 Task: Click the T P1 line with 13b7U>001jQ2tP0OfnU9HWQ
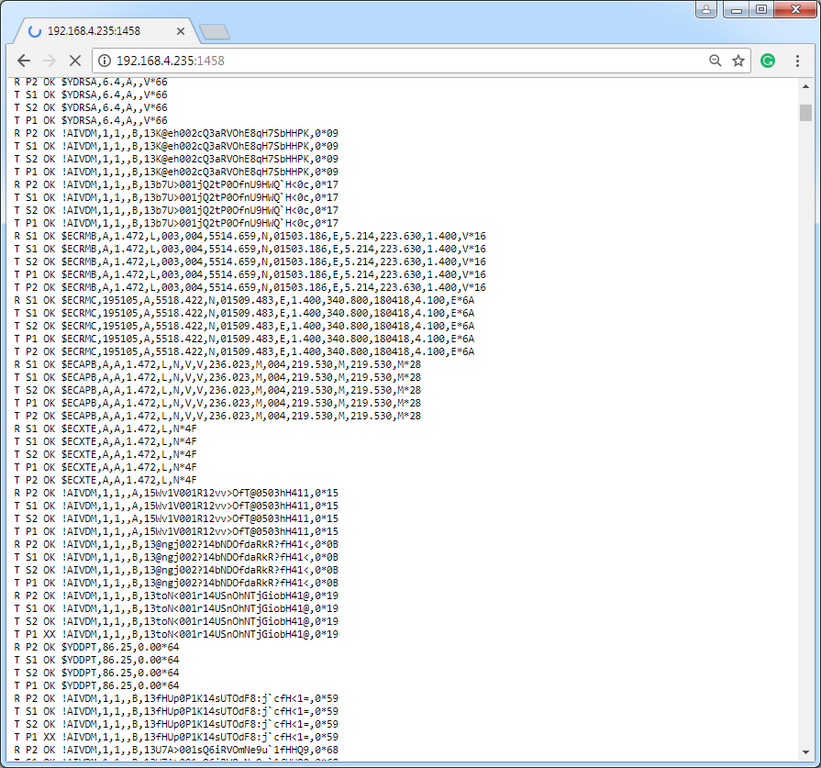(176, 223)
